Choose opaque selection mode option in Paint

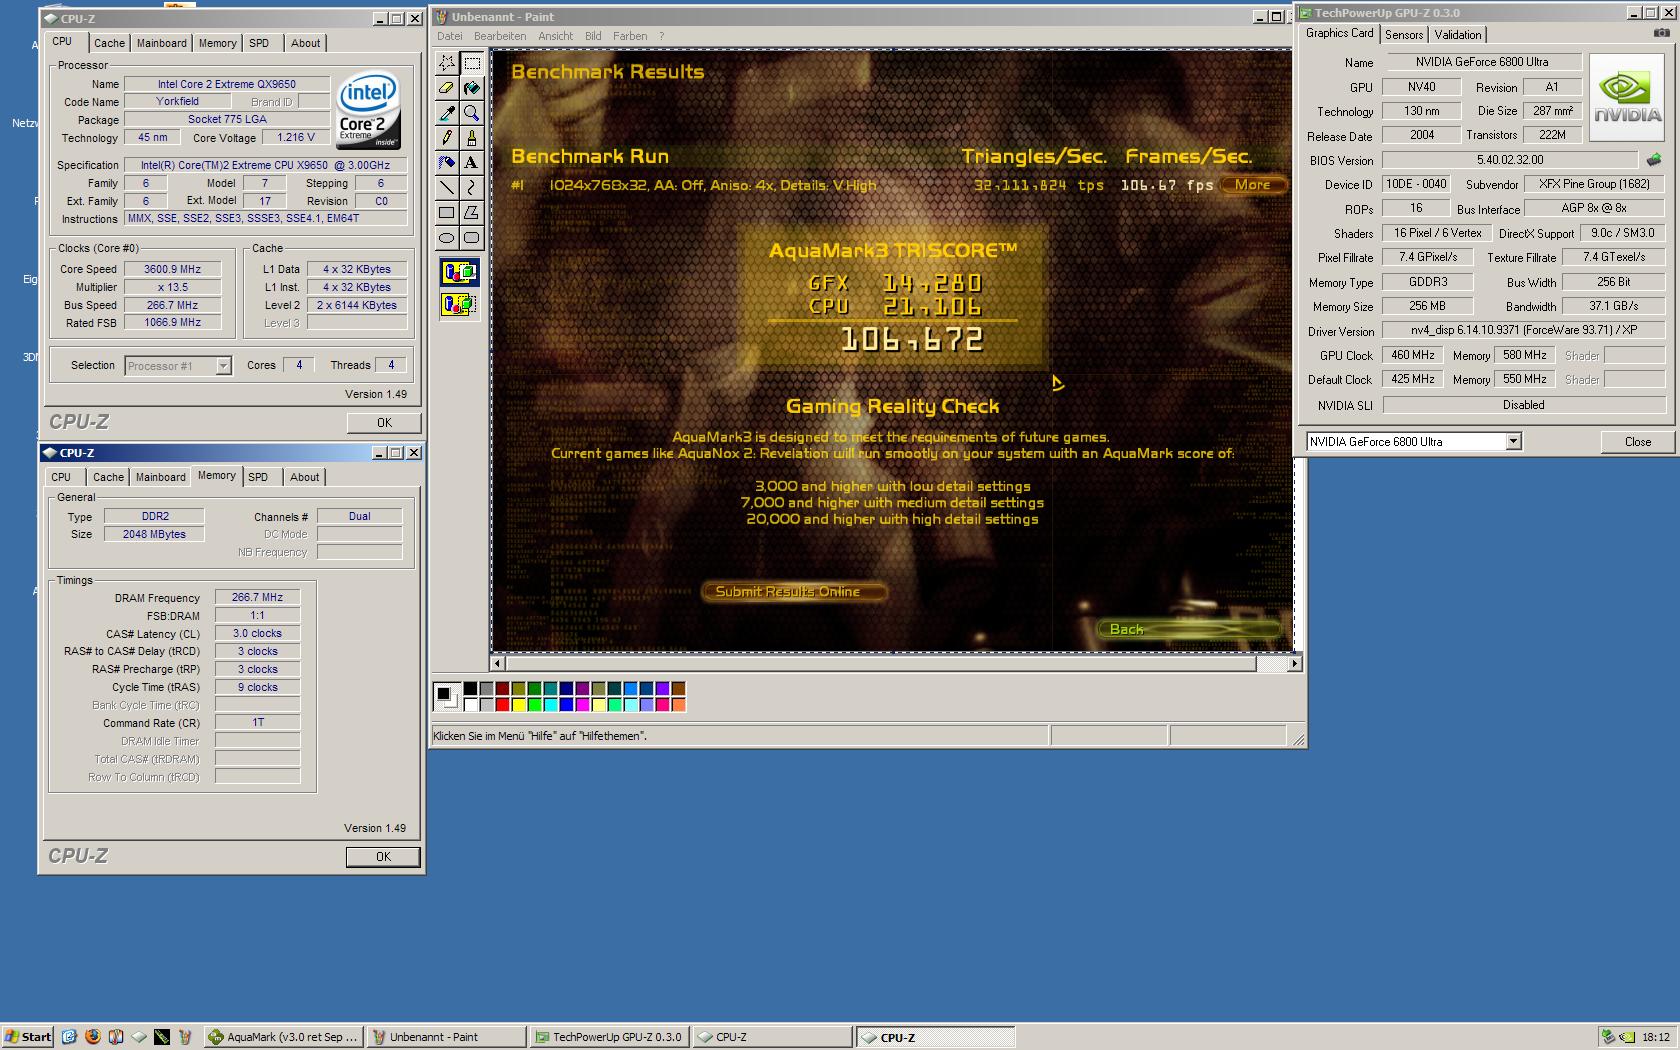click(459, 272)
